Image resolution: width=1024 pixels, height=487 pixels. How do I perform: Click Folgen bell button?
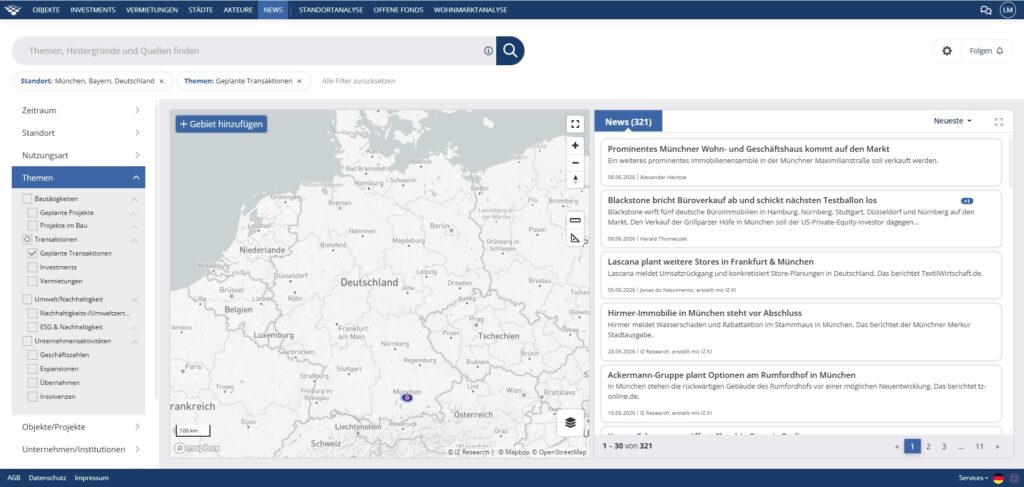986,51
